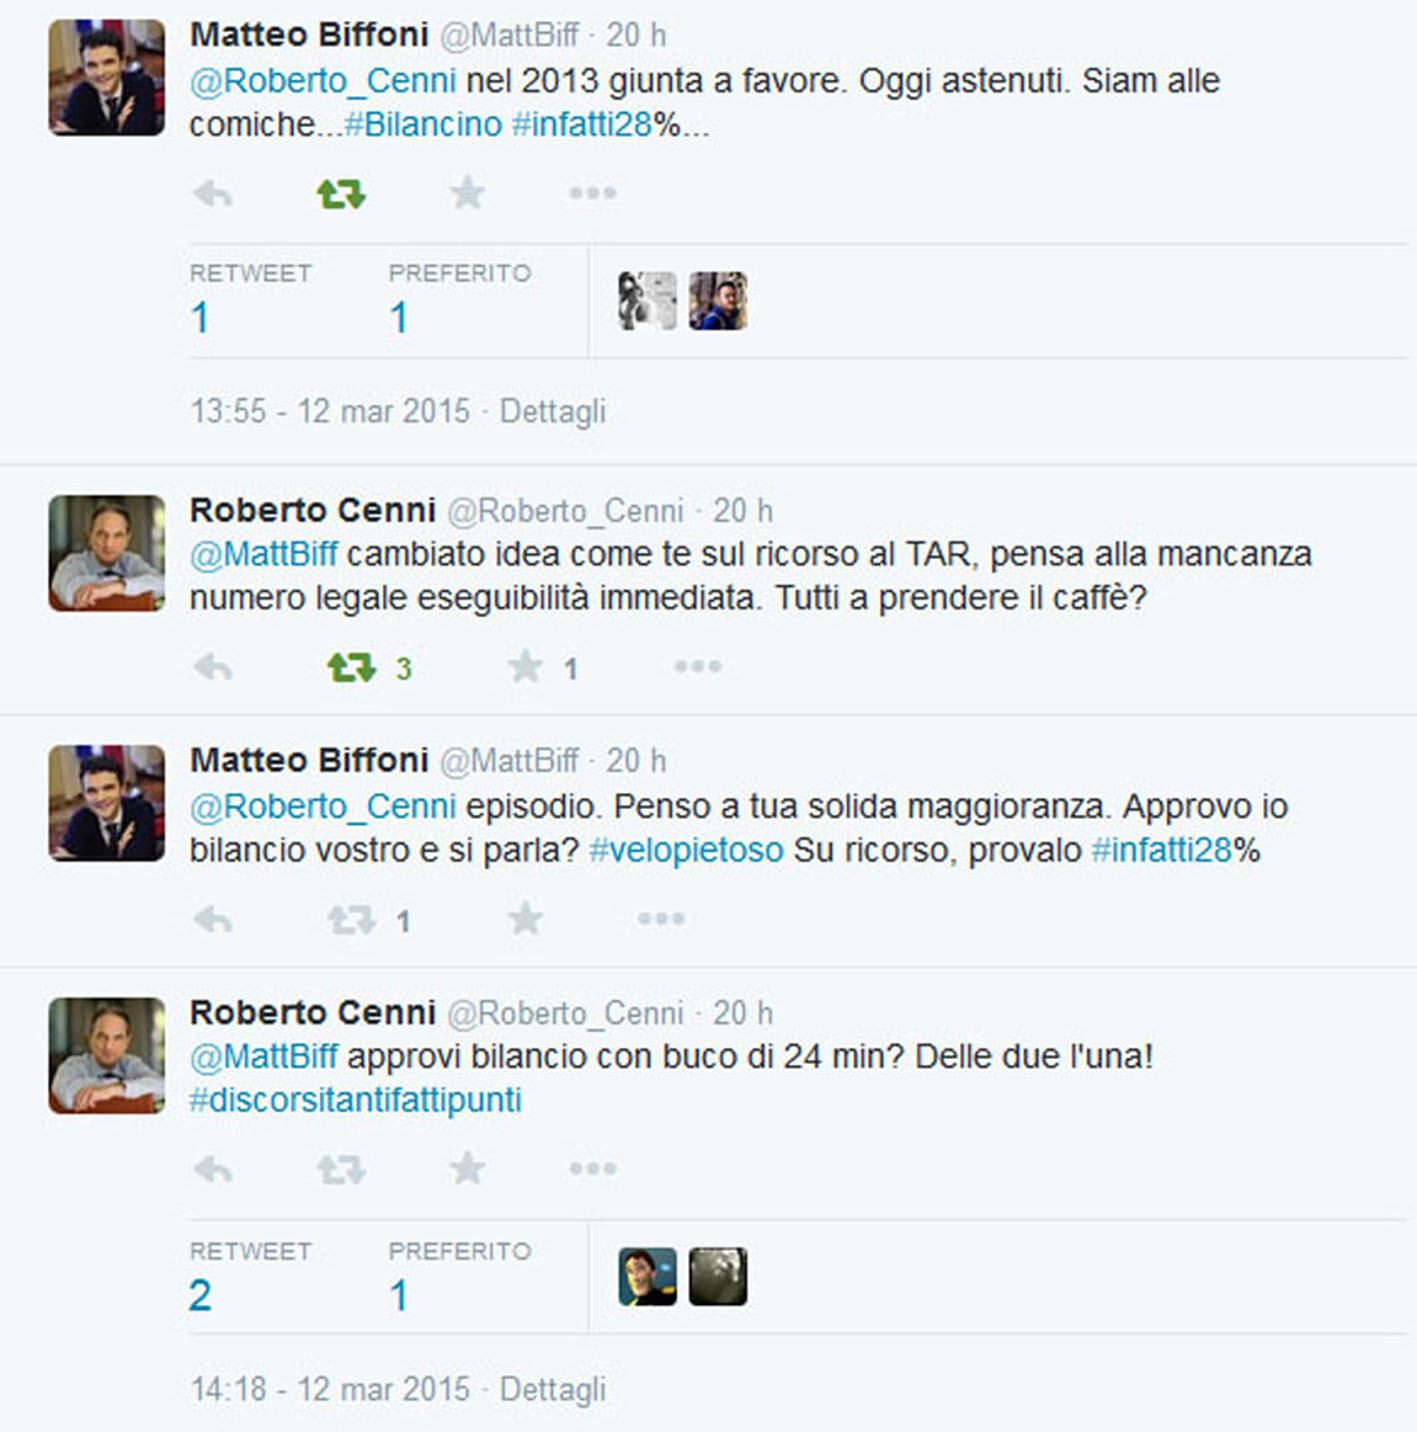This screenshot has height=1432, width=1417.
Task: Reply to Biffoni's 2013 giunta tweet
Action: coord(213,193)
